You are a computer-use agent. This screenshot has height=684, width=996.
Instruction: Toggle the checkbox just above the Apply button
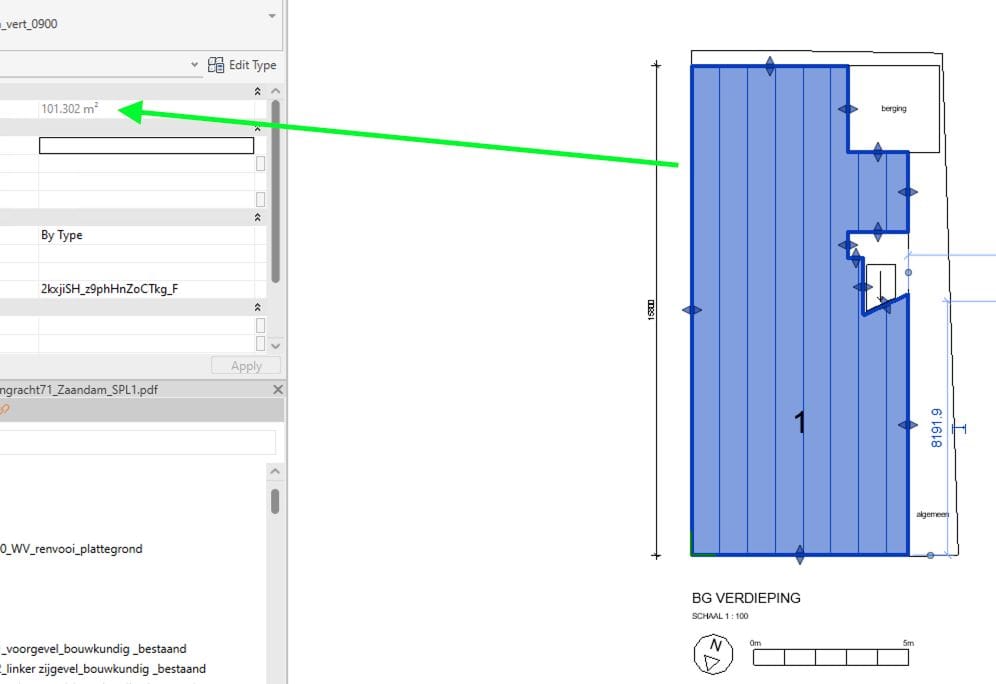[x=261, y=343]
